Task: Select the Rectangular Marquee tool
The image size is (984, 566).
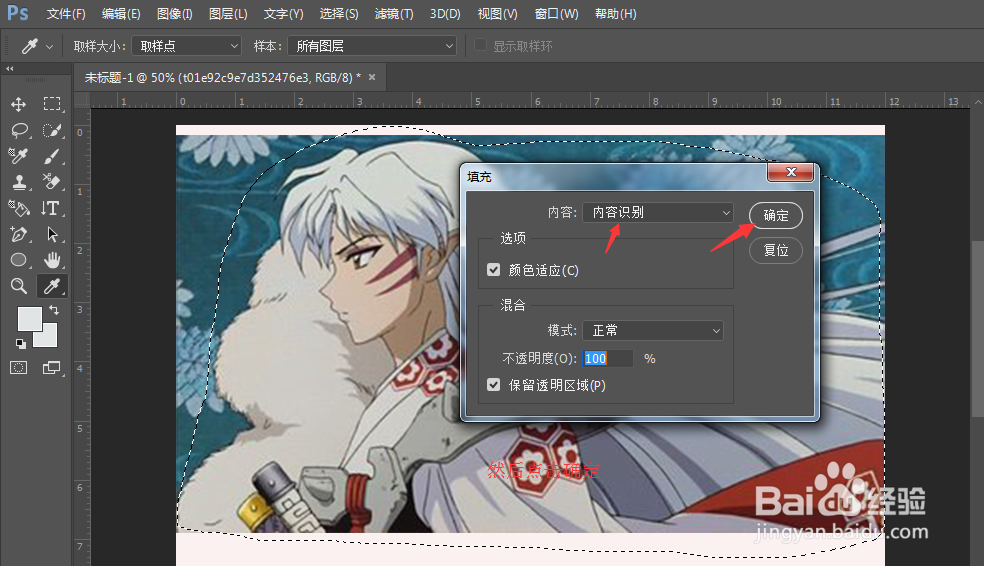Action: pyautogui.click(x=52, y=104)
